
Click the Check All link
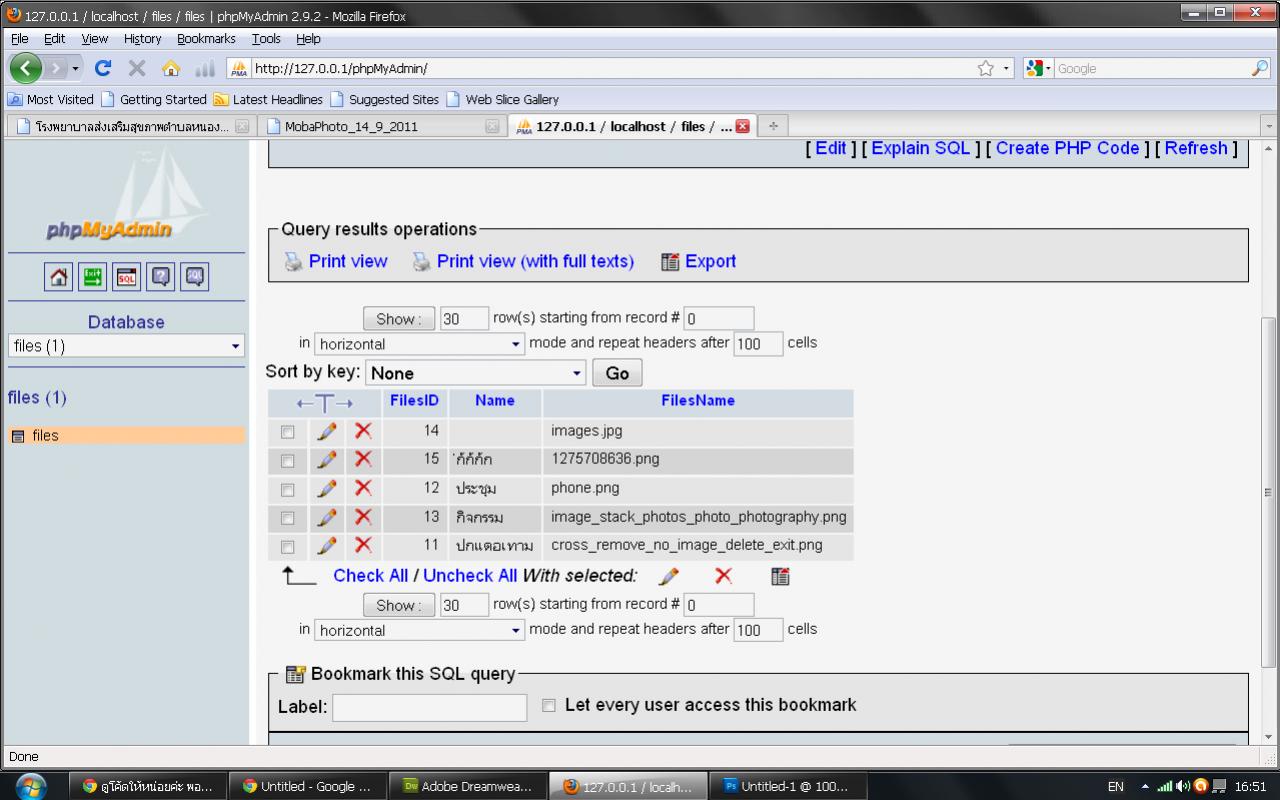click(371, 575)
